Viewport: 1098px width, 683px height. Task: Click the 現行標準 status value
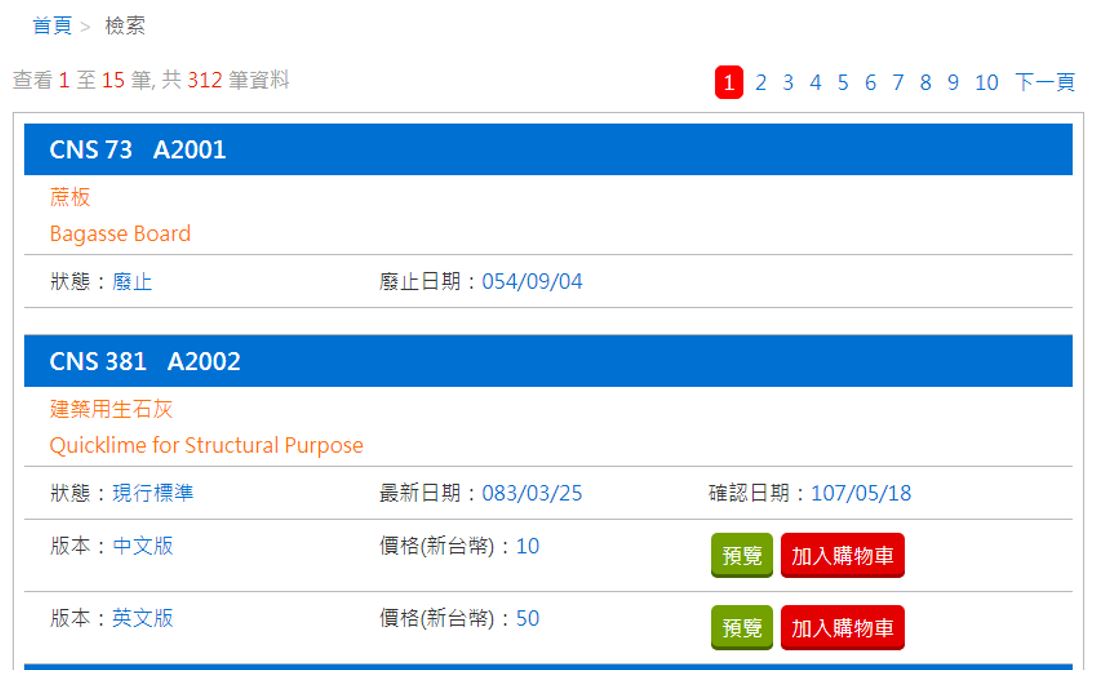(153, 493)
